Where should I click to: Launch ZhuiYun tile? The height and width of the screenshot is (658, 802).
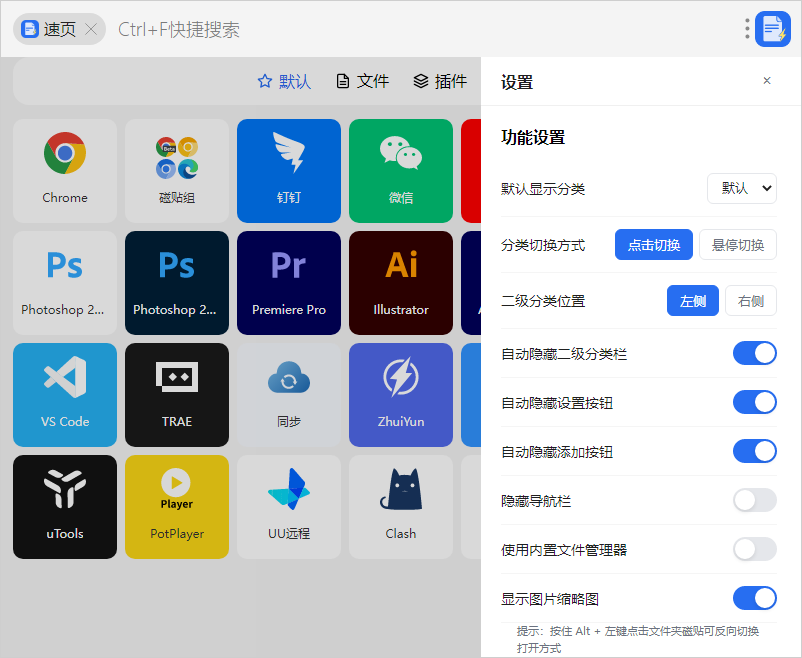401,395
